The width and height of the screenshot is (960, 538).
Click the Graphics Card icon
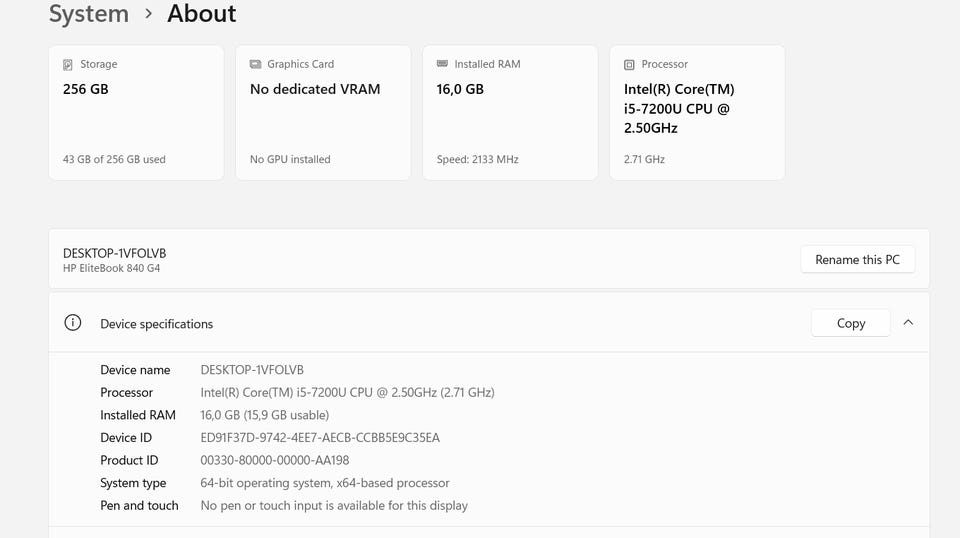pos(255,65)
